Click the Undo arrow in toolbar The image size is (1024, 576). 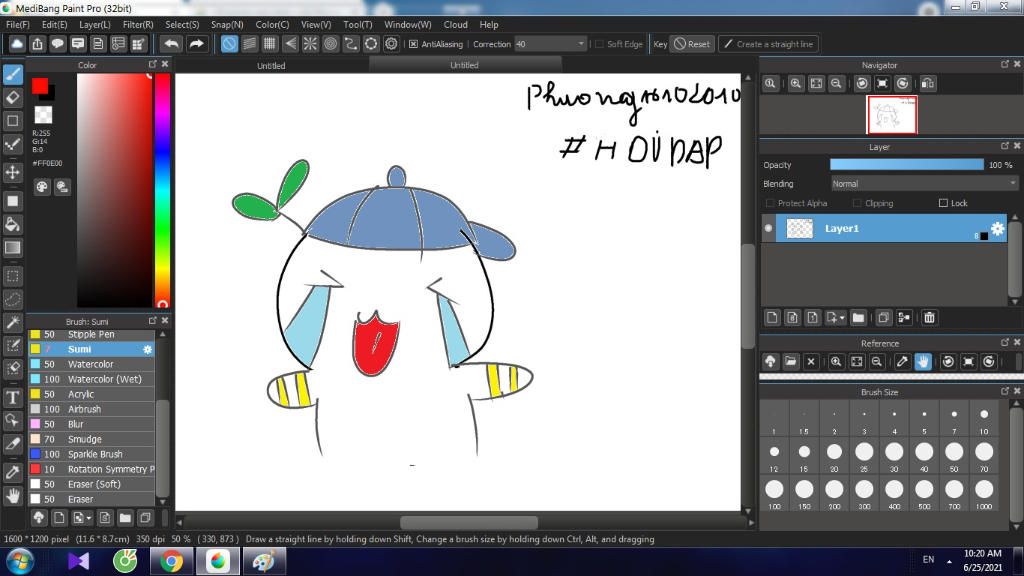point(172,44)
